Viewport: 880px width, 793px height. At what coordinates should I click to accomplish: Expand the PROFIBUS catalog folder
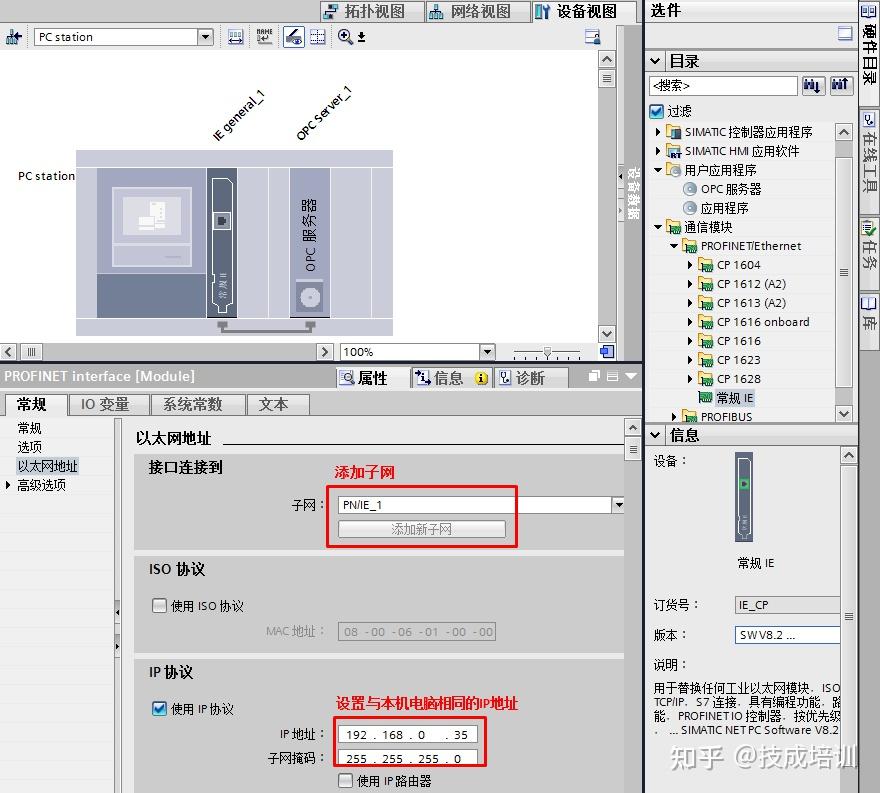(672, 414)
